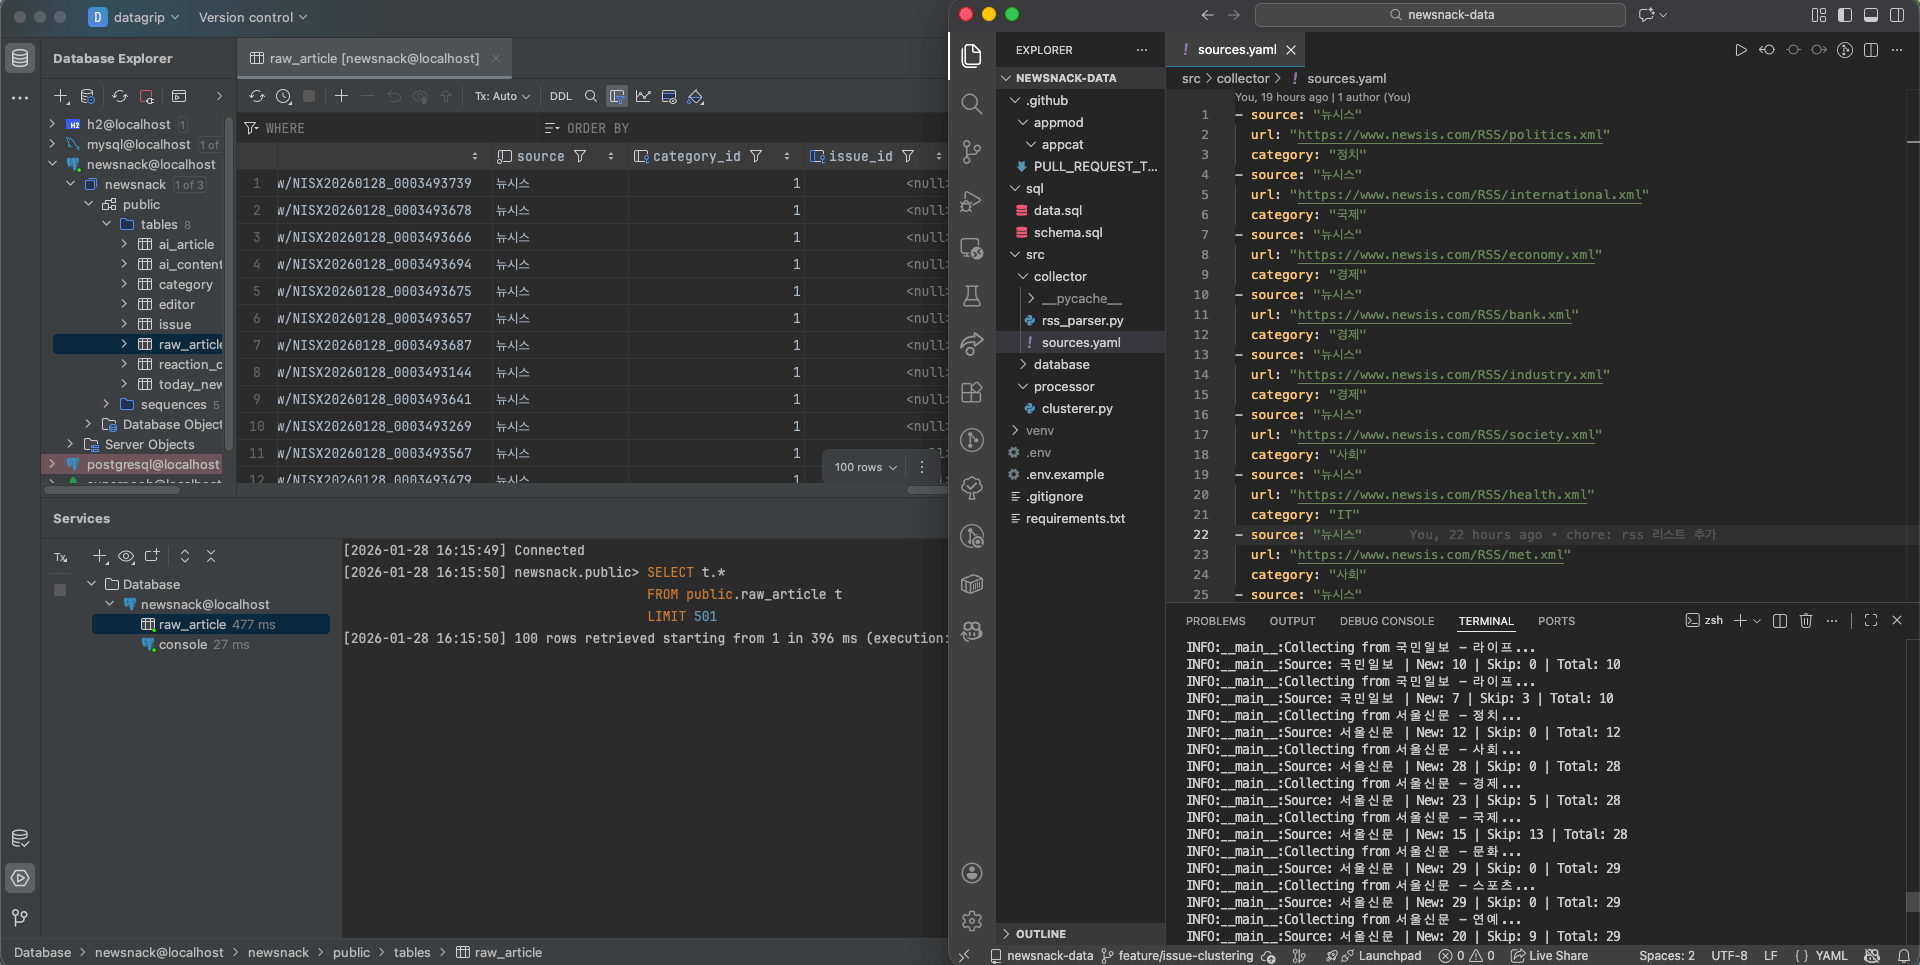Open VS Code Extensions view

971,392
